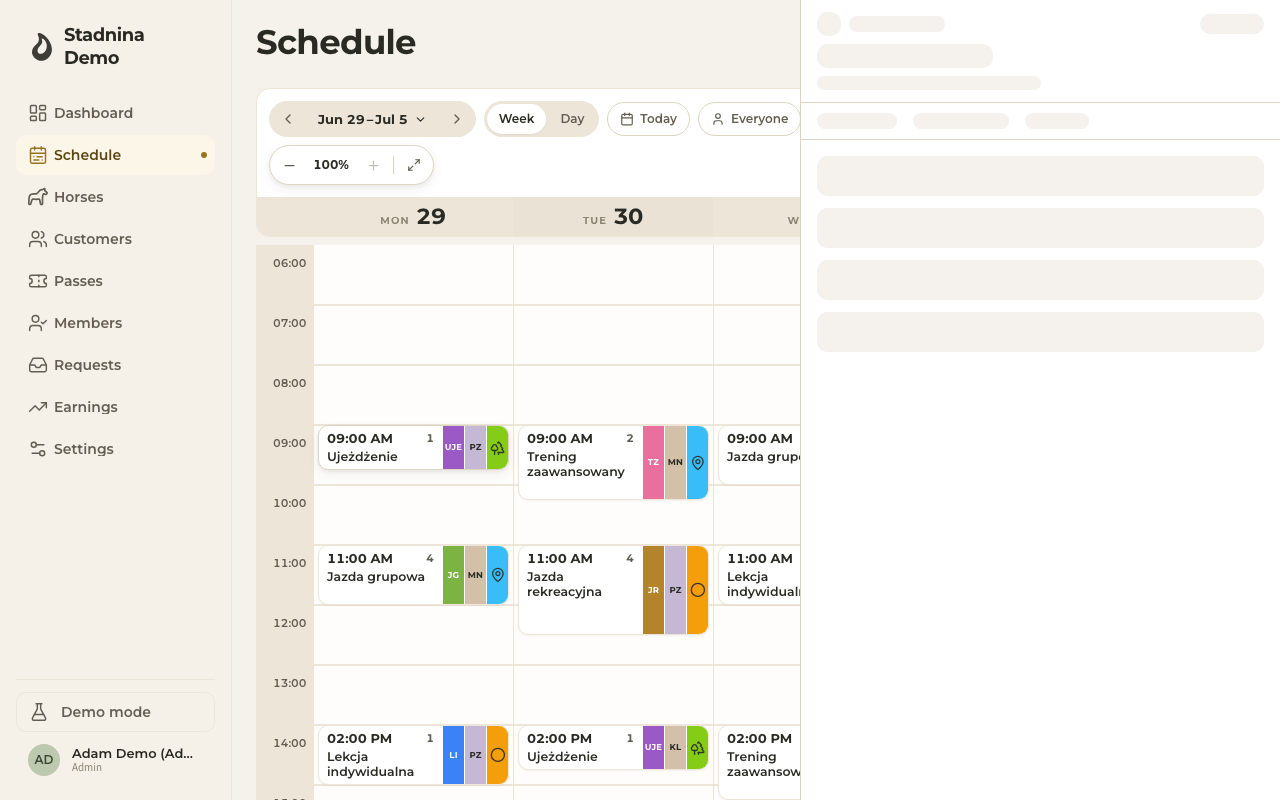Image resolution: width=1280 pixels, height=800 pixels.
Task: Click the zoom out minus icon
Action: pos(290,165)
